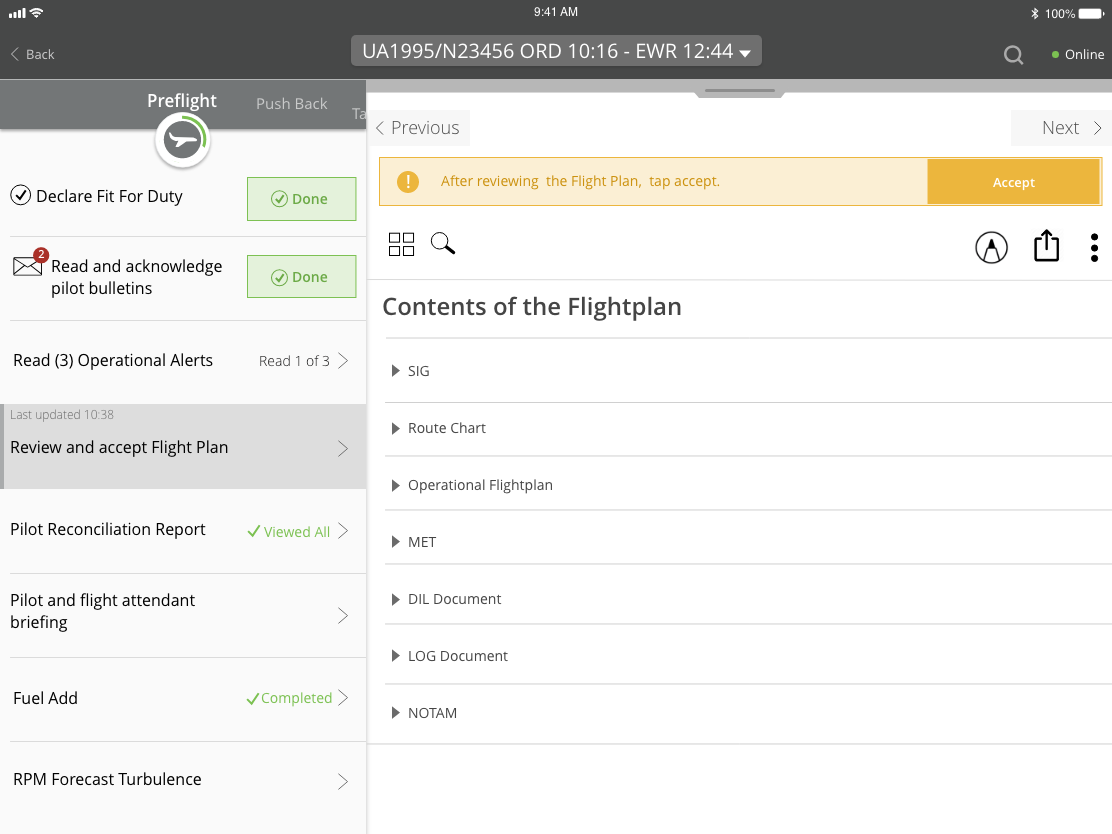This screenshot has height=834, width=1112.
Task: Open the flight selector dropdown UA1995/N23456
Action: (x=556, y=52)
